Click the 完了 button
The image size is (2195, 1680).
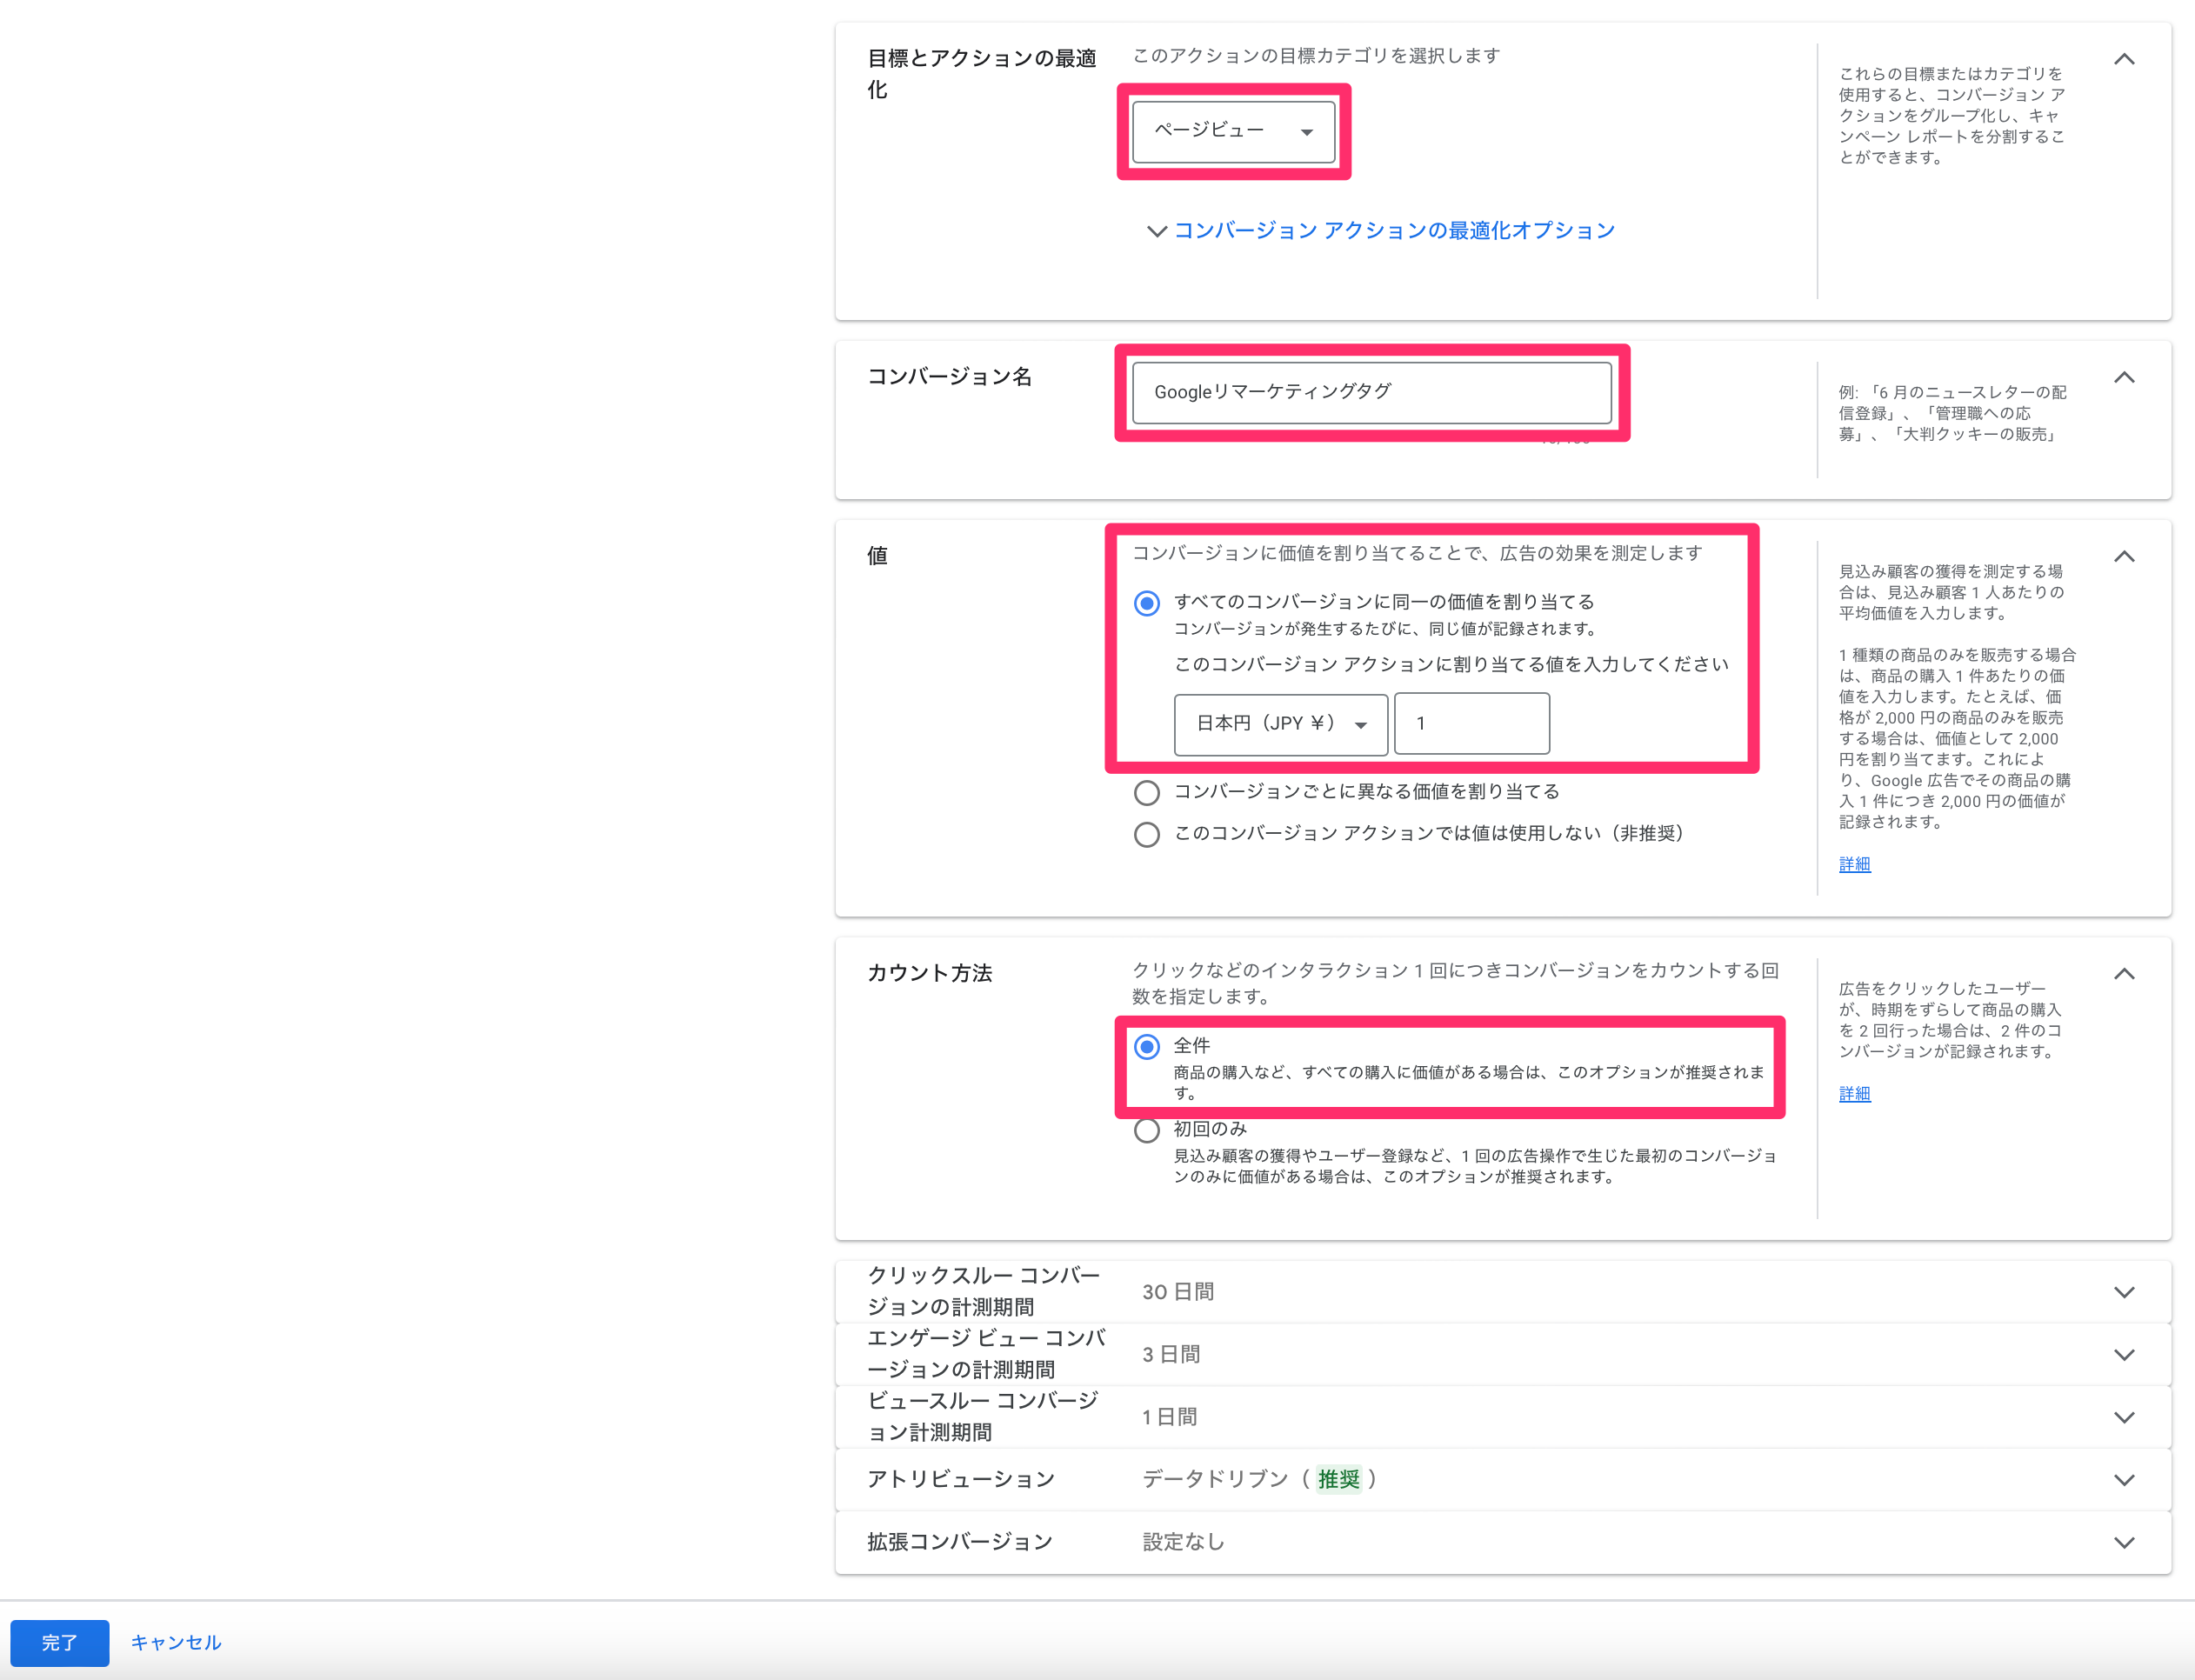60,1643
